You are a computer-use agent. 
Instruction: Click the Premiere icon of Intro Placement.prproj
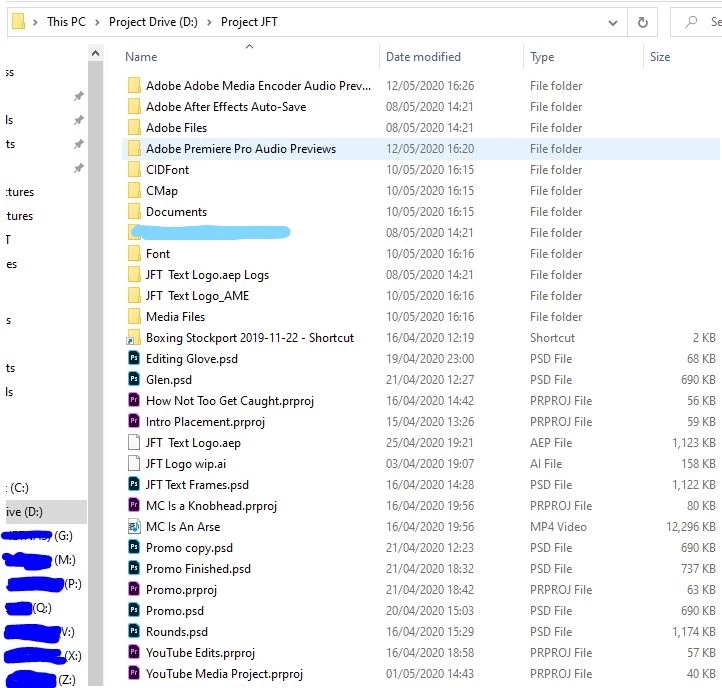point(134,421)
